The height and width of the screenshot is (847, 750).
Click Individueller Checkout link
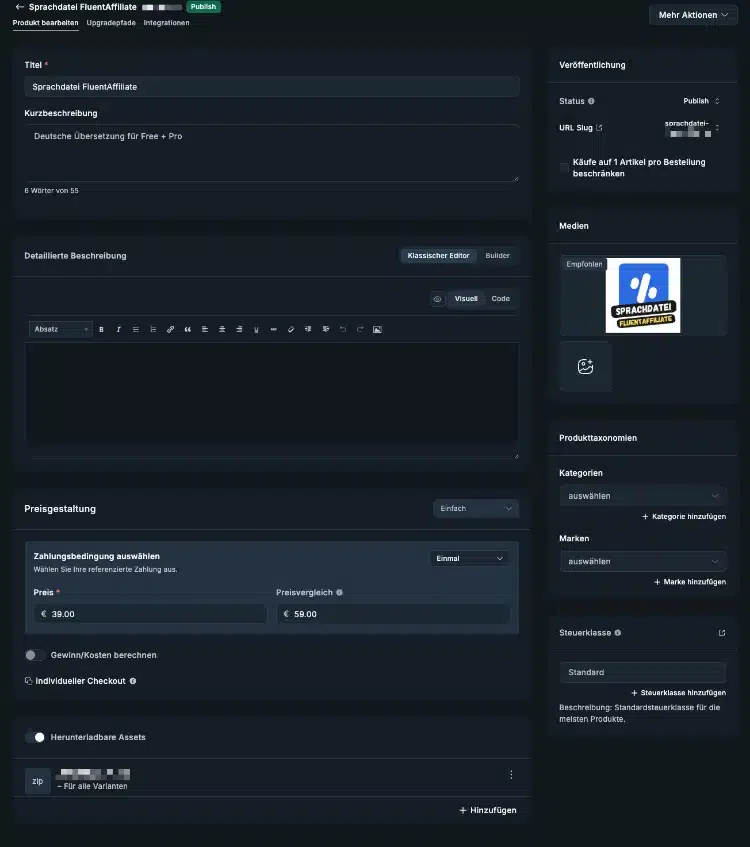pos(80,681)
